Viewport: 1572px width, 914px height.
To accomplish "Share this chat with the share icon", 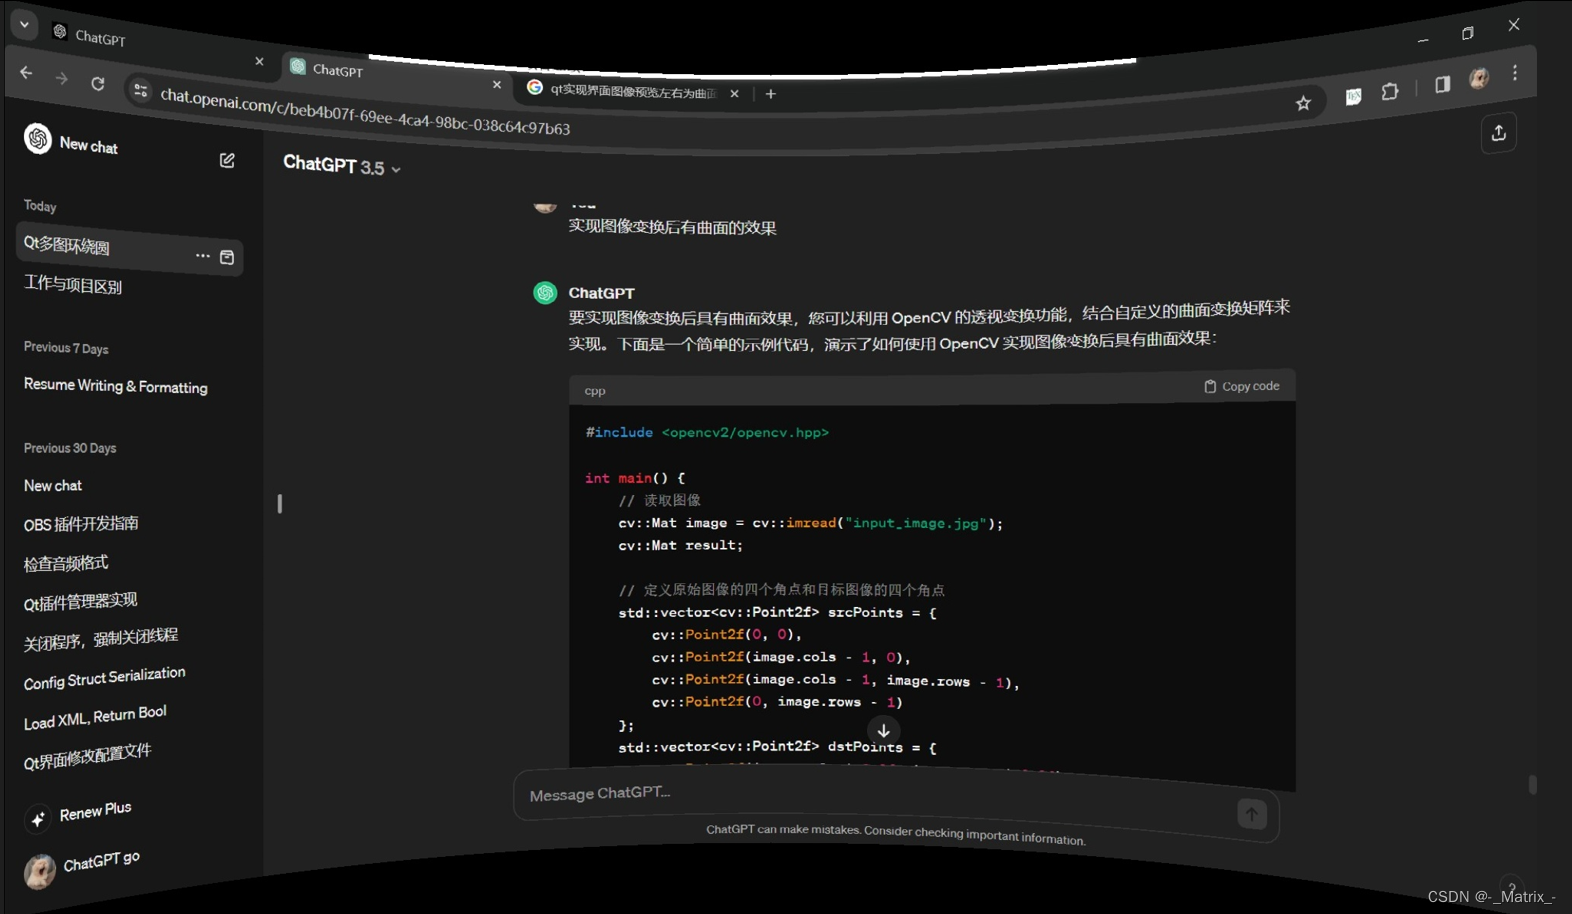I will [1498, 133].
